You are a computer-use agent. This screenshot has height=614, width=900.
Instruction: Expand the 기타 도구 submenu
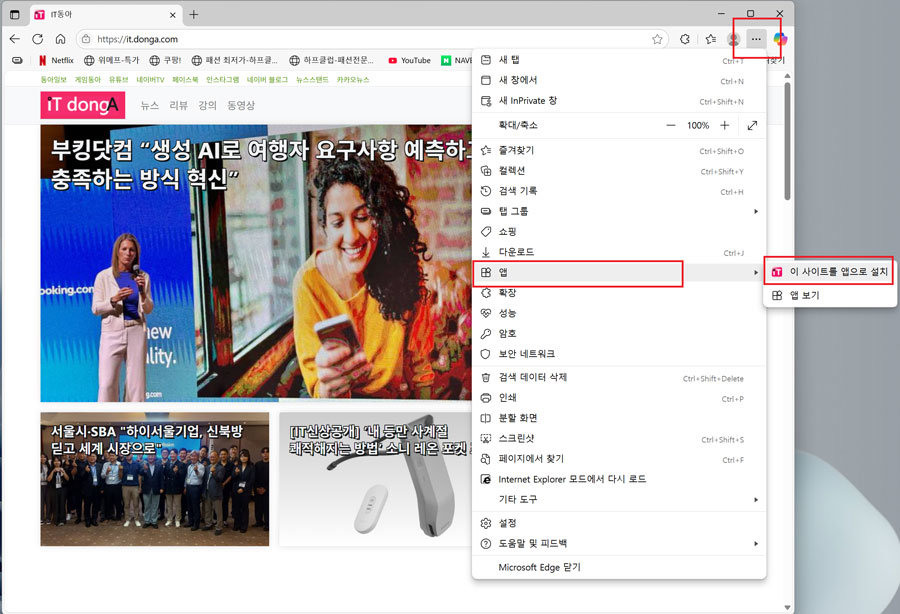click(x=618, y=499)
